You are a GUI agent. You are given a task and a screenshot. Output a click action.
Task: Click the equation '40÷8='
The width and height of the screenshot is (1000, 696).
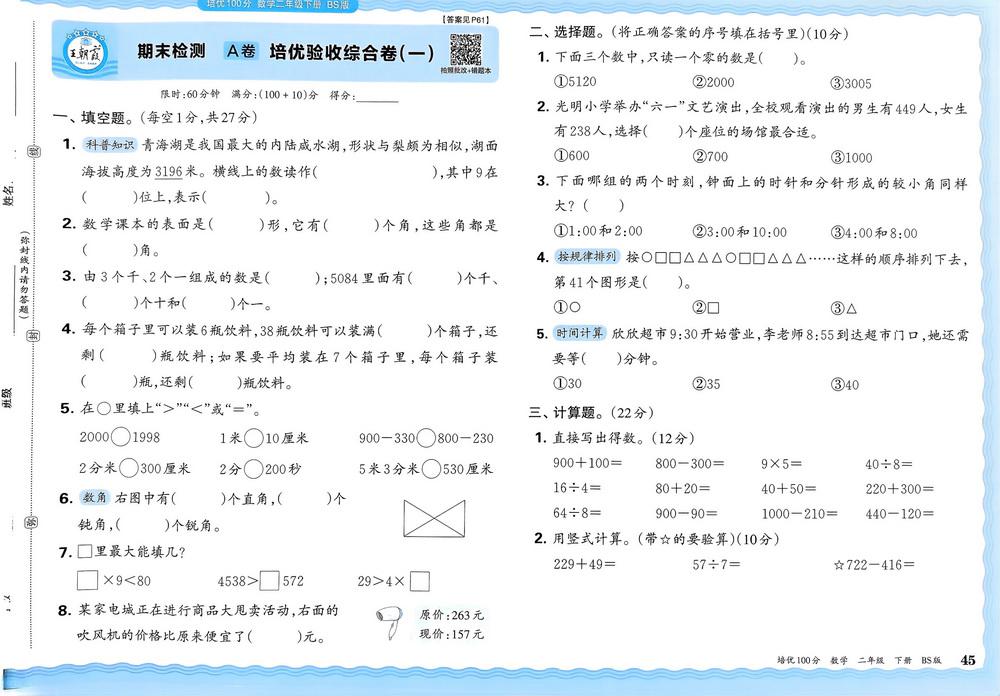point(888,464)
